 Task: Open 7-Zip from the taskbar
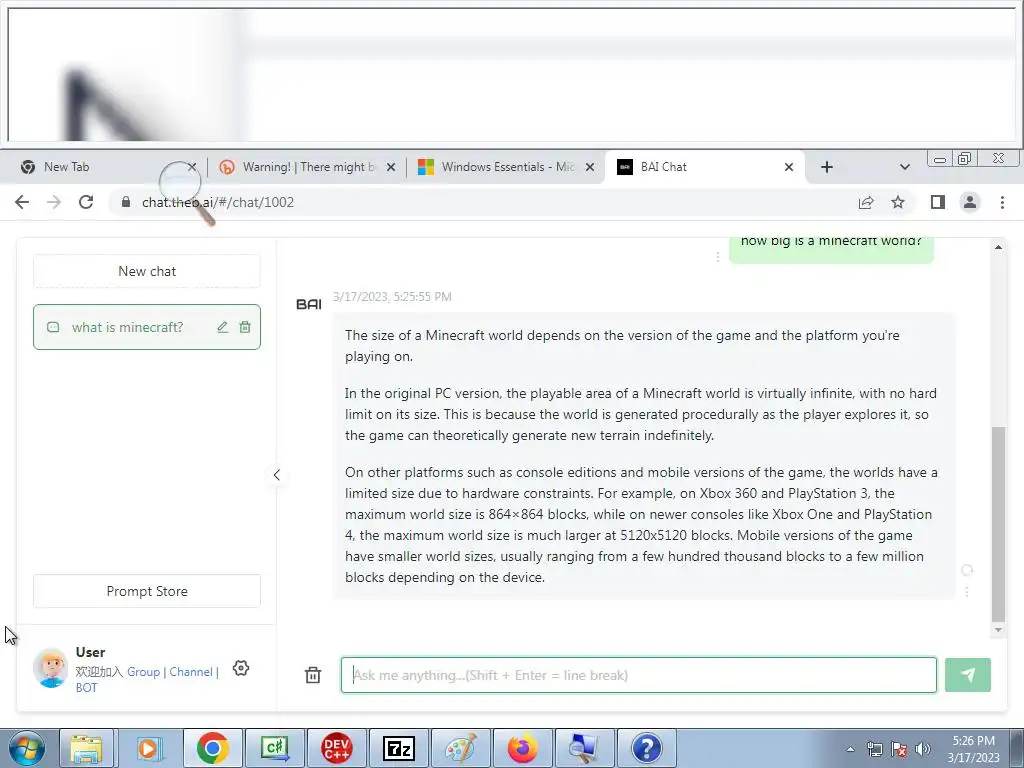(398, 748)
